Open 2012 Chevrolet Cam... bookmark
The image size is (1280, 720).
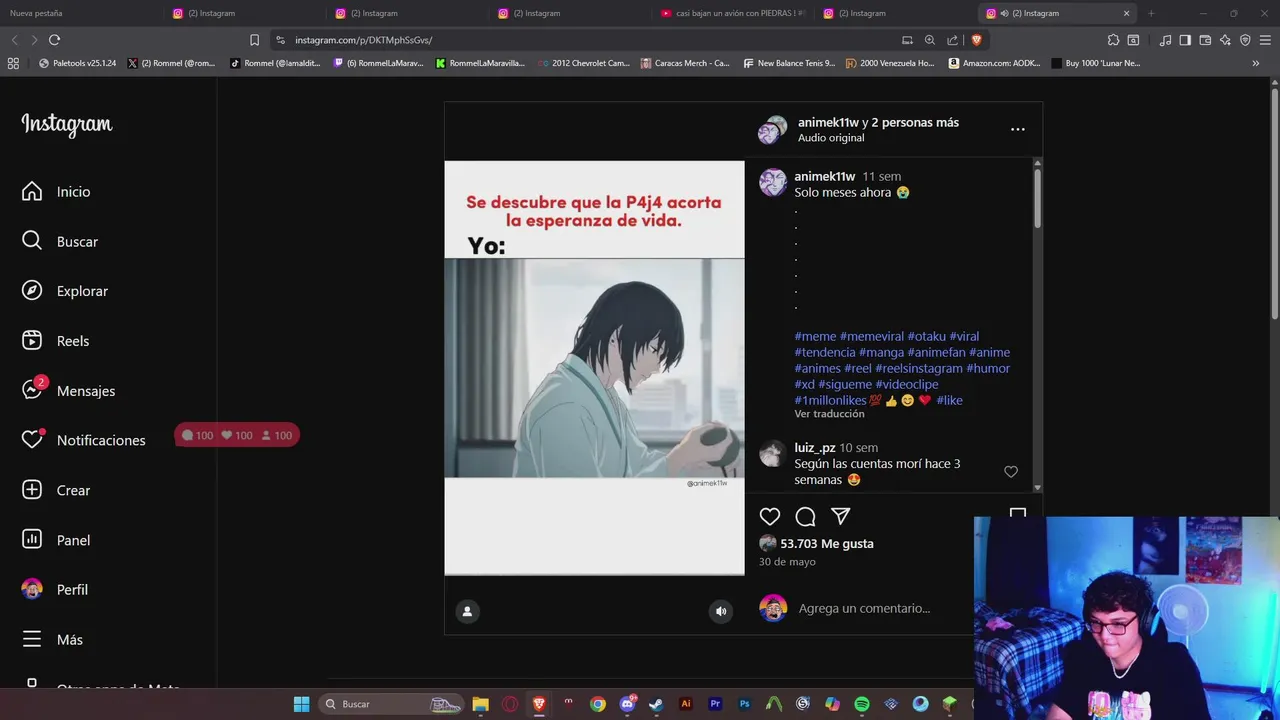click(x=583, y=63)
